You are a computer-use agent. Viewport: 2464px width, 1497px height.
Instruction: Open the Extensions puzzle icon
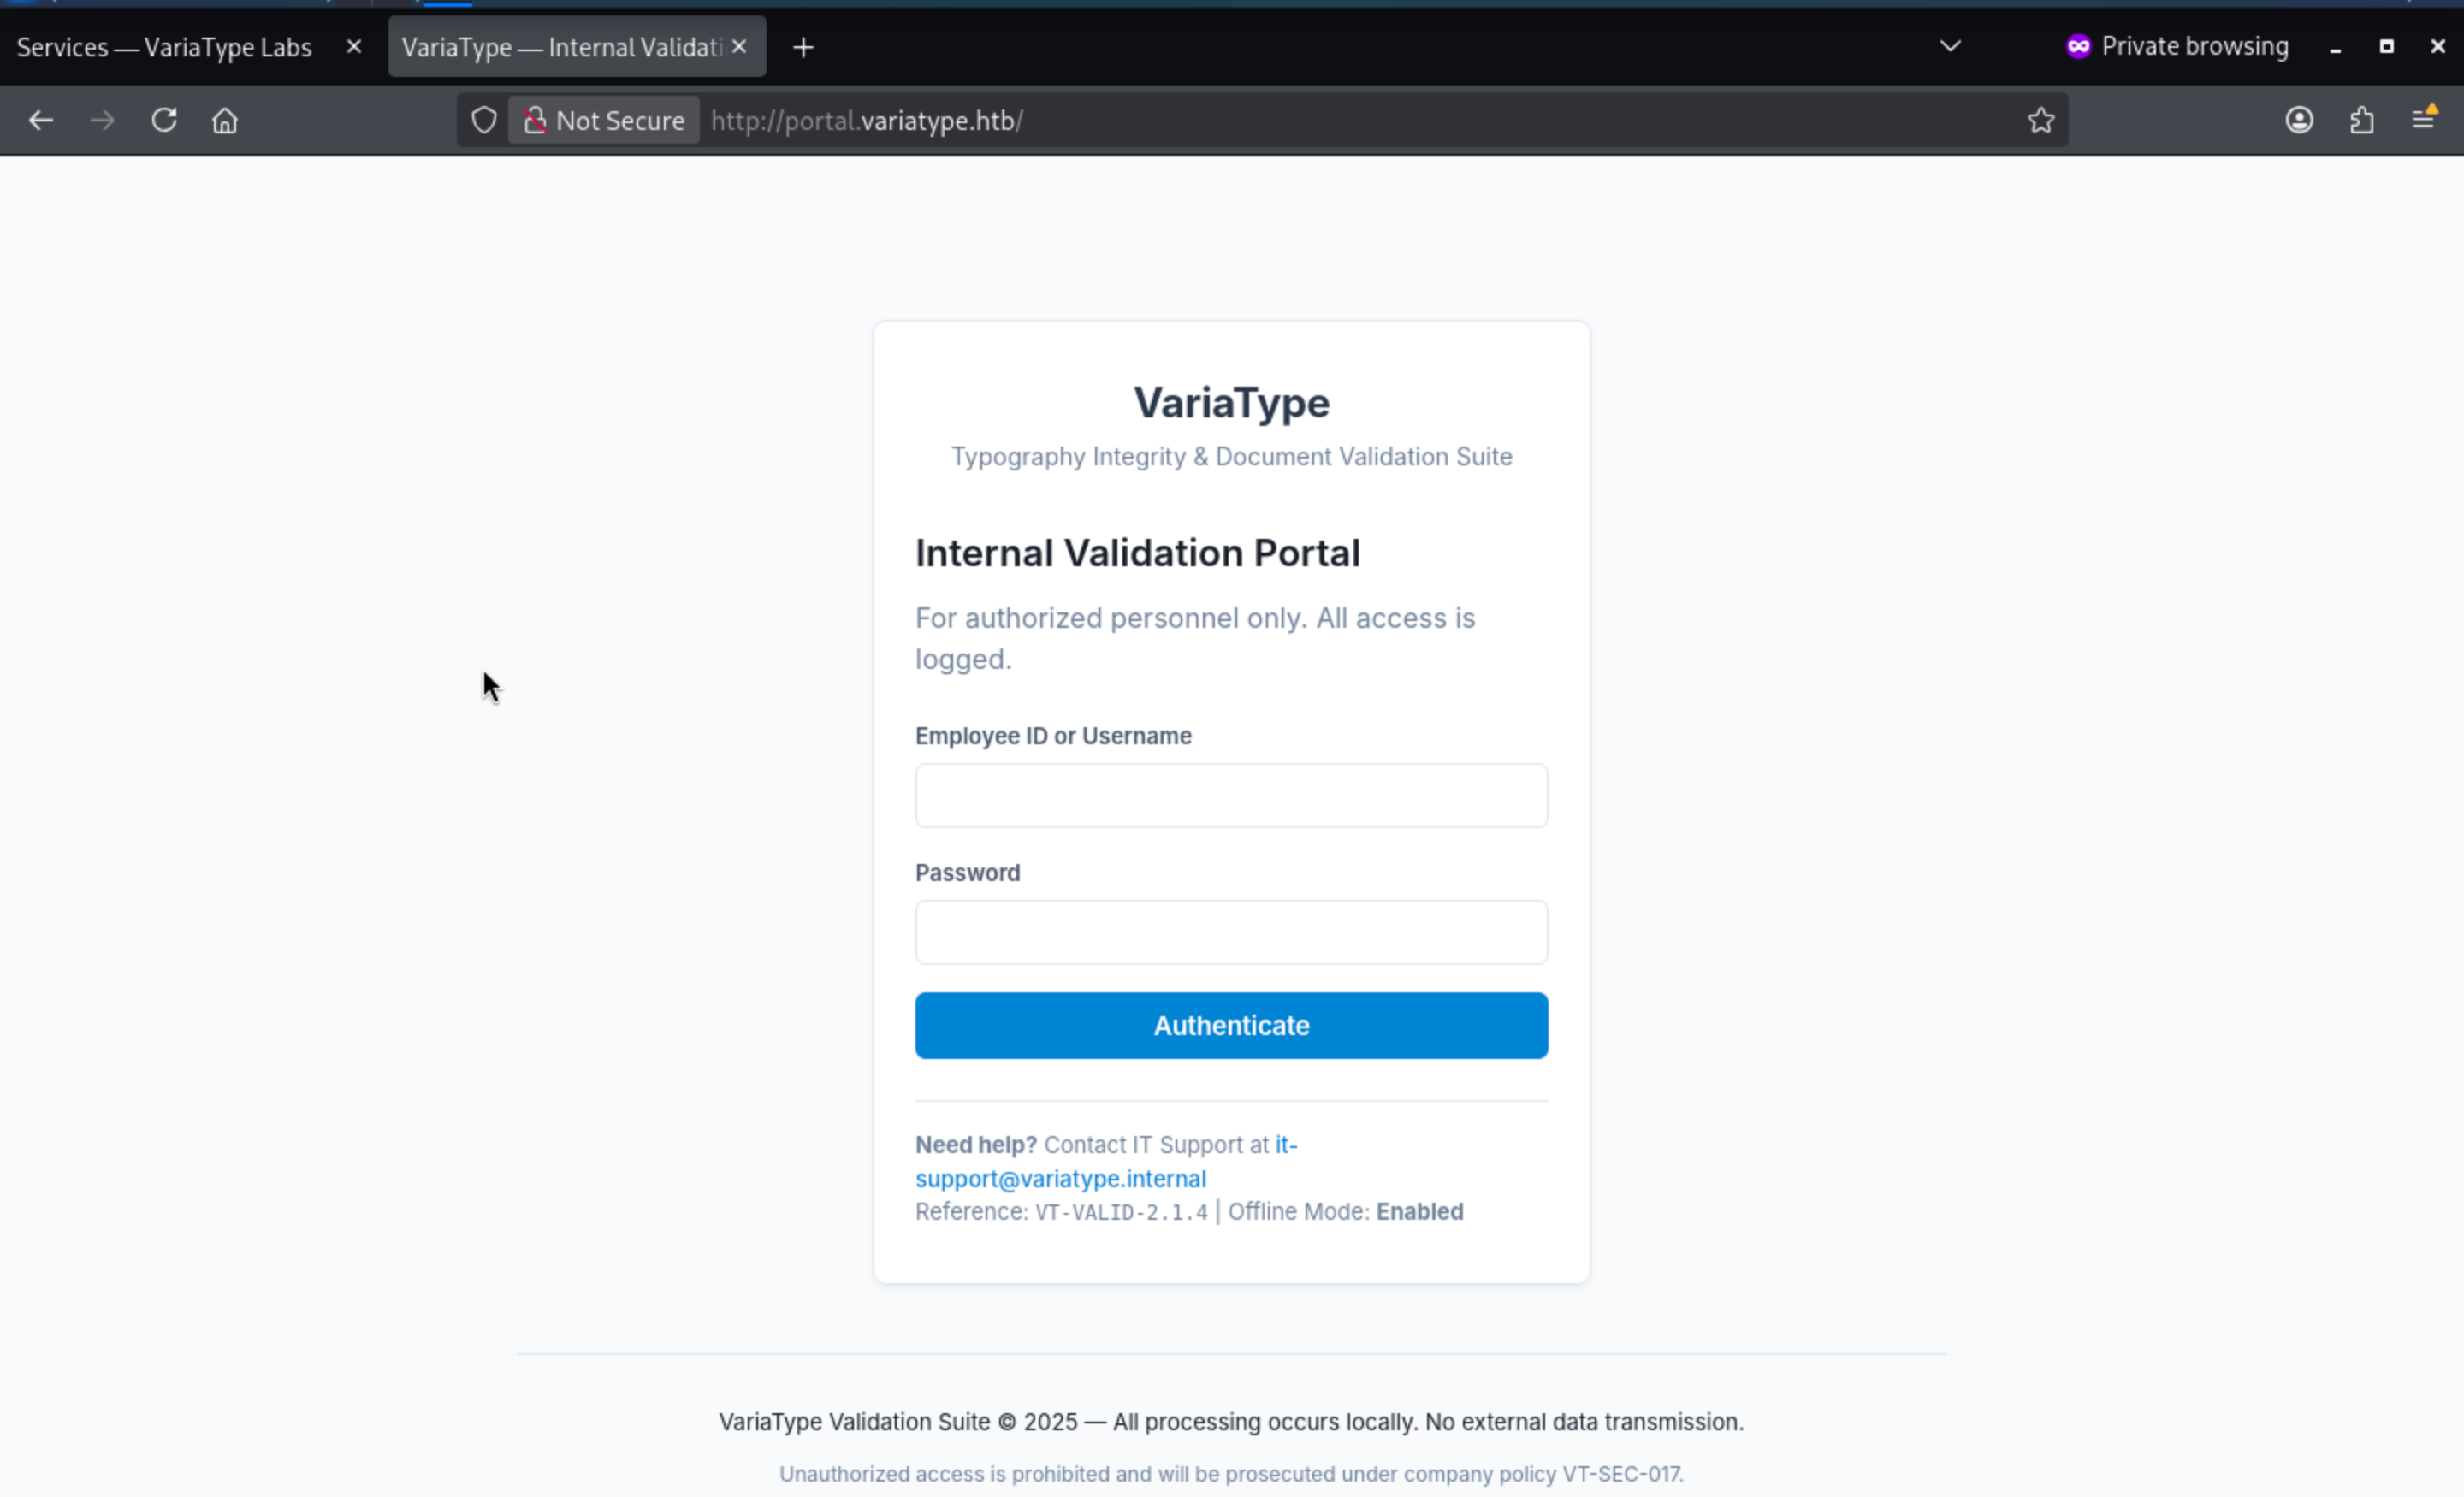tap(2362, 121)
